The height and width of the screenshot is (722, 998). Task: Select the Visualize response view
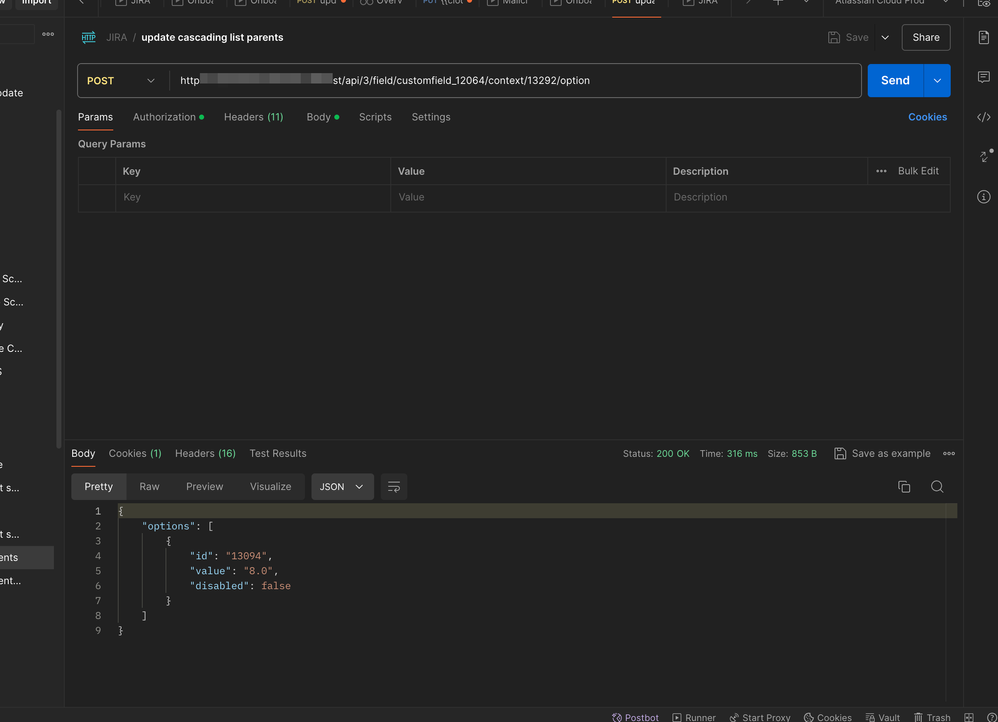pyautogui.click(x=271, y=487)
